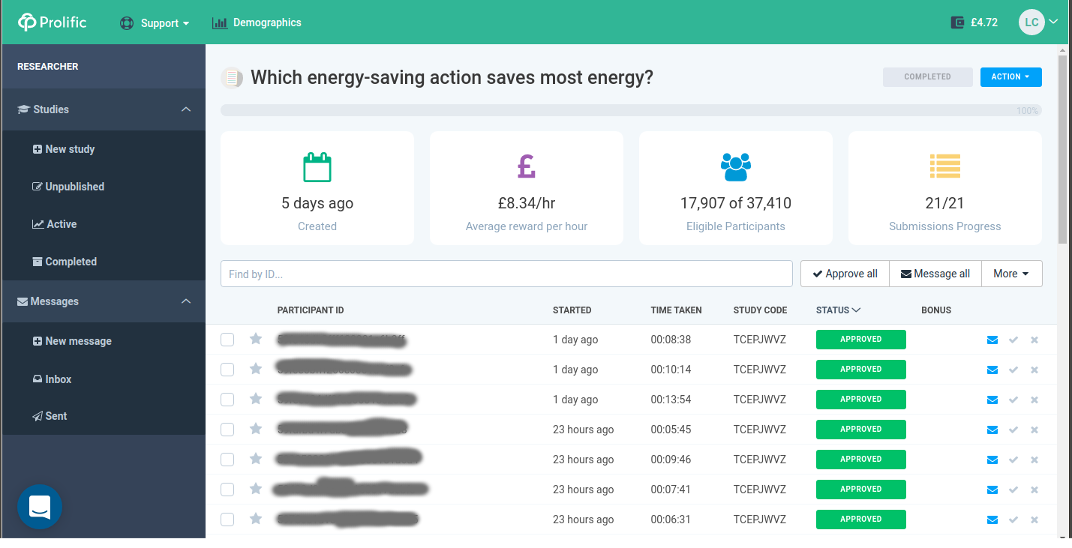Click approve checkmark for 00:13:54 row

pyautogui.click(x=1013, y=400)
